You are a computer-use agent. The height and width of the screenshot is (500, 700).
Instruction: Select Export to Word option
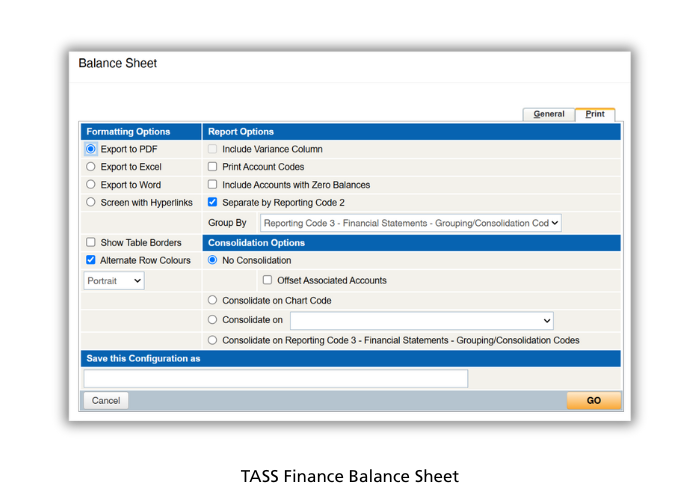tap(91, 185)
